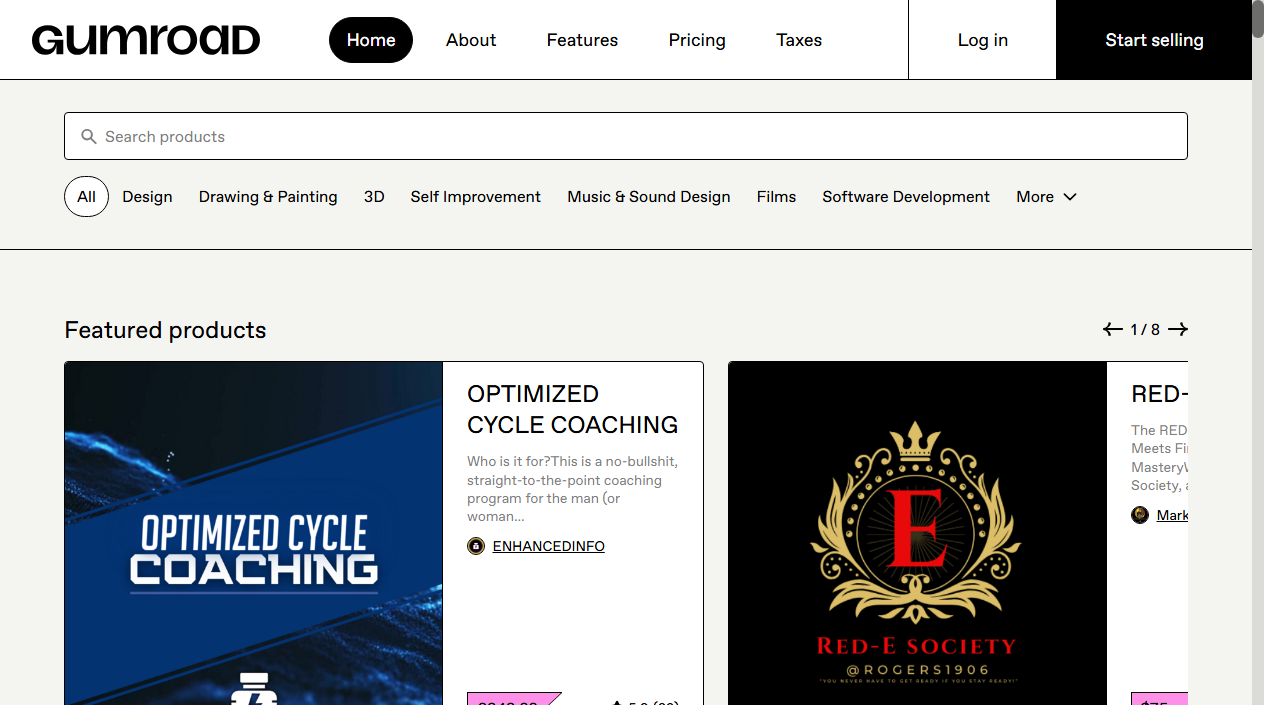Viewport: 1264px width, 705px height.
Task: Open the RED-E Society product image
Action: click(918, 534)
